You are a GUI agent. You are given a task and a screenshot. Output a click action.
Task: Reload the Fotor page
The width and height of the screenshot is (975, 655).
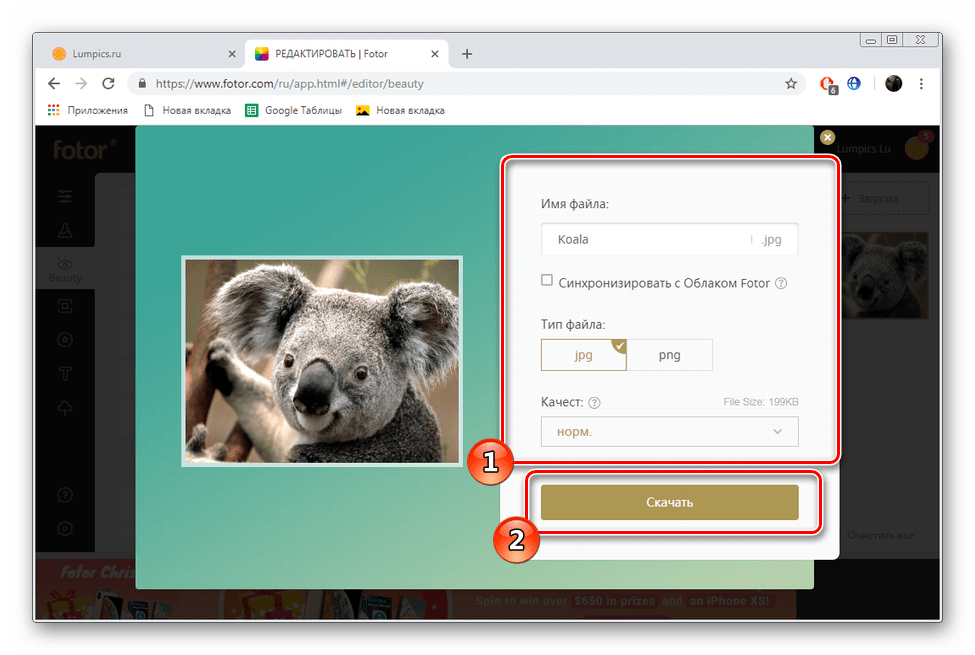point(108,83)
